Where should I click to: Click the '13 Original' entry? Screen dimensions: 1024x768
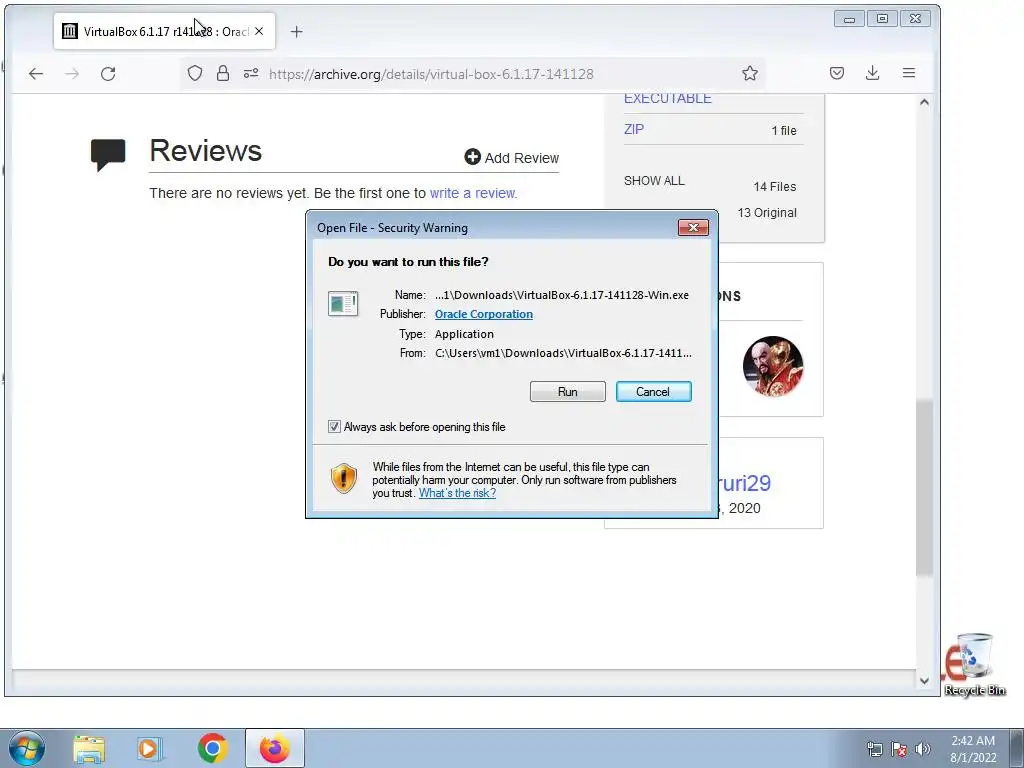tap(767, 213)
